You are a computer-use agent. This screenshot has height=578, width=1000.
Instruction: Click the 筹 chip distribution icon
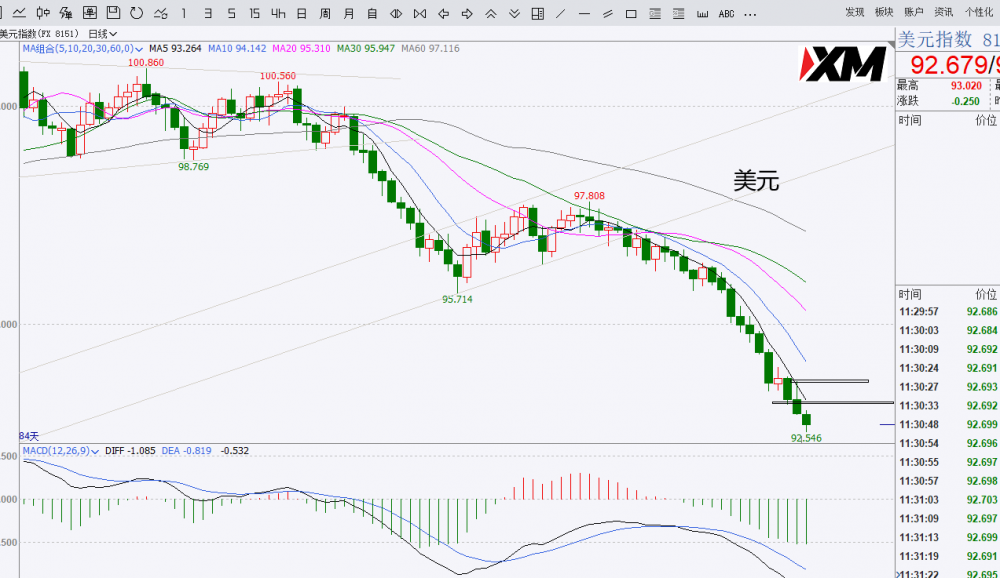[x=66, y=13]
